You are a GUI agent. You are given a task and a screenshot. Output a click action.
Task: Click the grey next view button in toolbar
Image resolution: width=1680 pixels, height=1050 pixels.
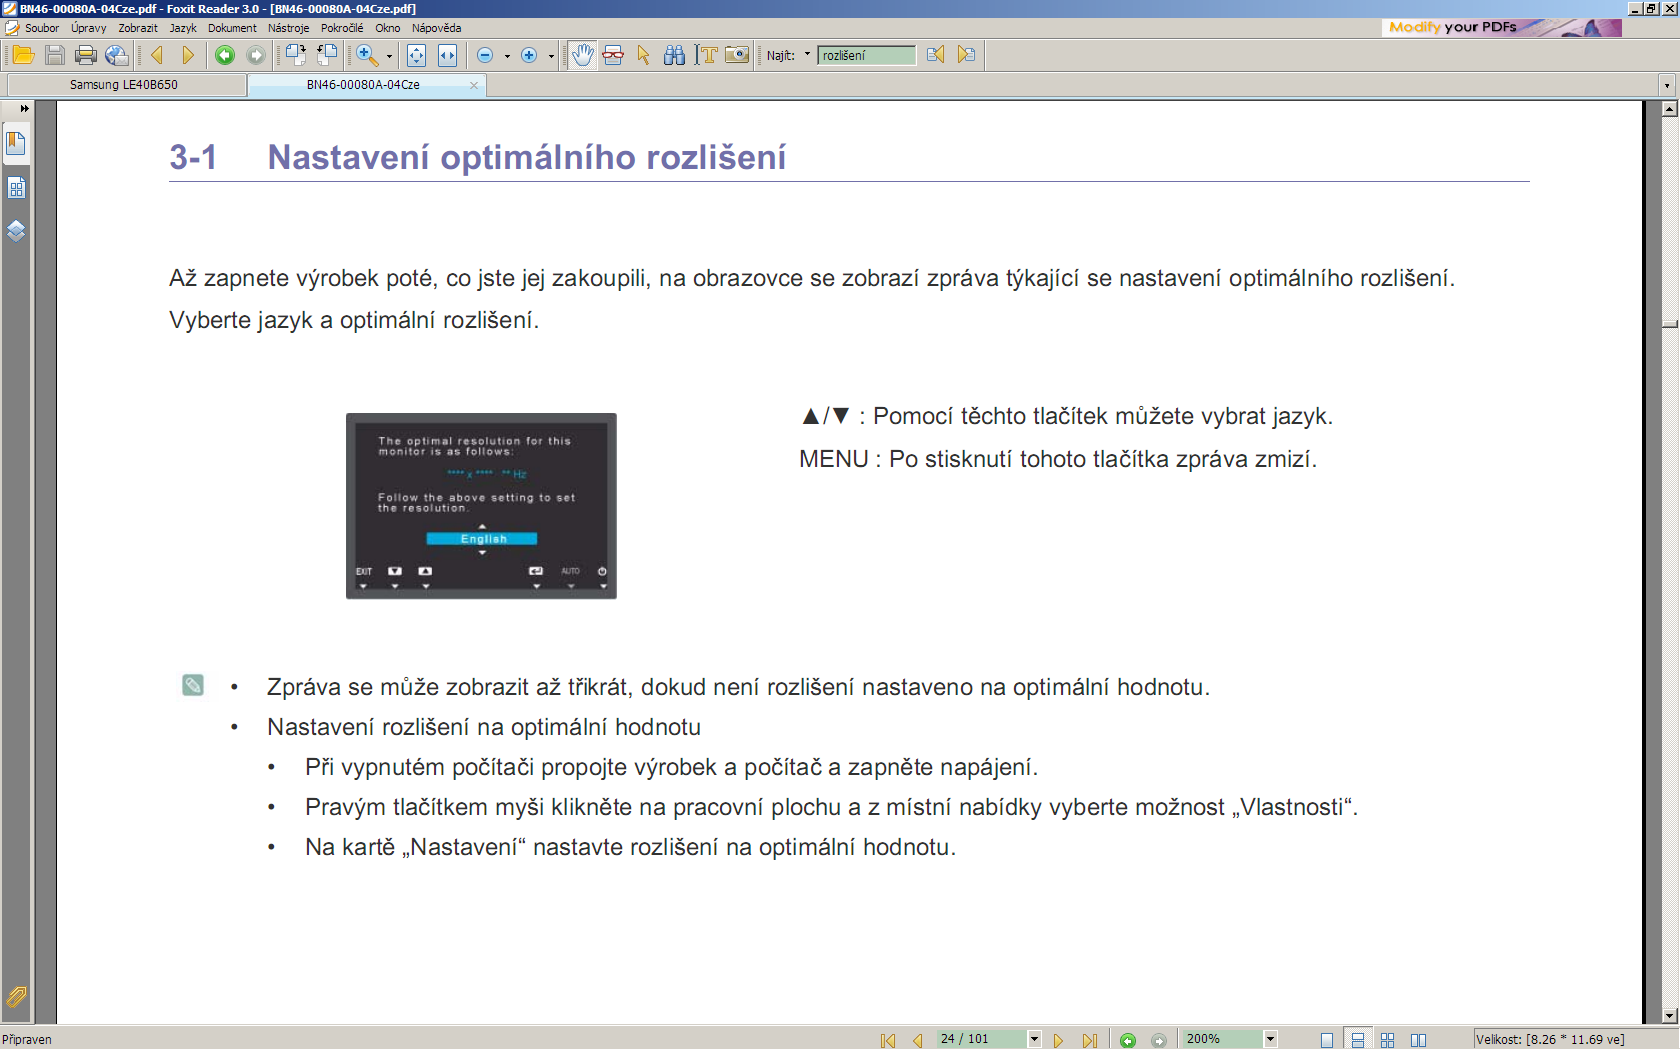pos(256,55)
